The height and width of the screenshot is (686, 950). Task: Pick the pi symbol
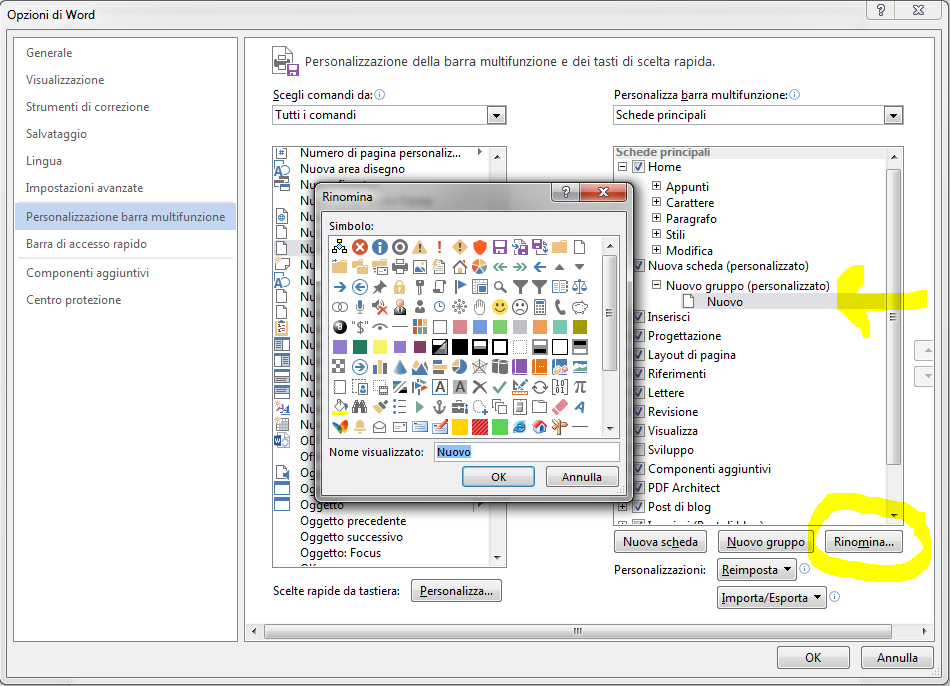[580, 387]
